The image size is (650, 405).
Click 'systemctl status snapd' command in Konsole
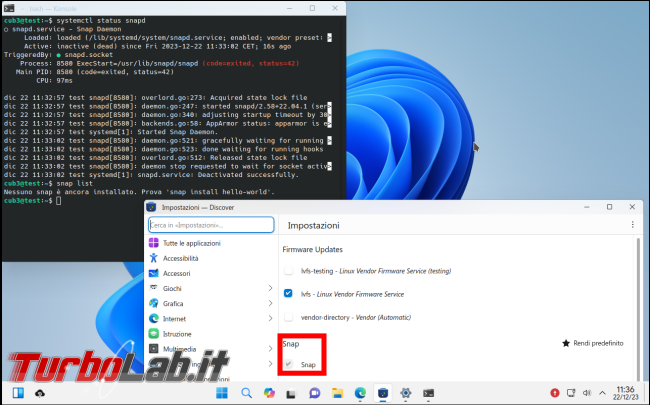pos(101,20)
